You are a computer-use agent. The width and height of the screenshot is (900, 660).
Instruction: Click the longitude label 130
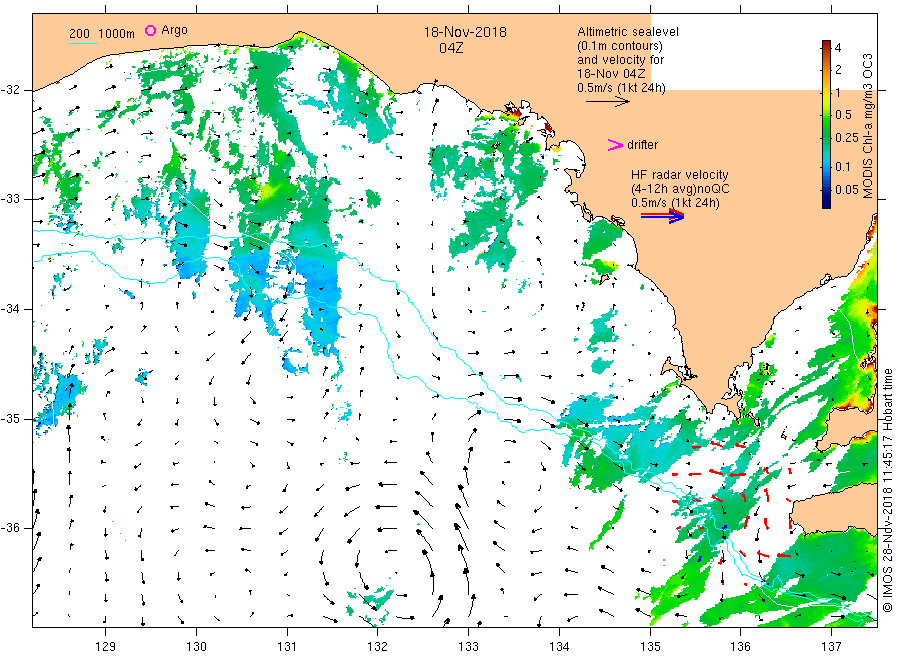point(196,647)
